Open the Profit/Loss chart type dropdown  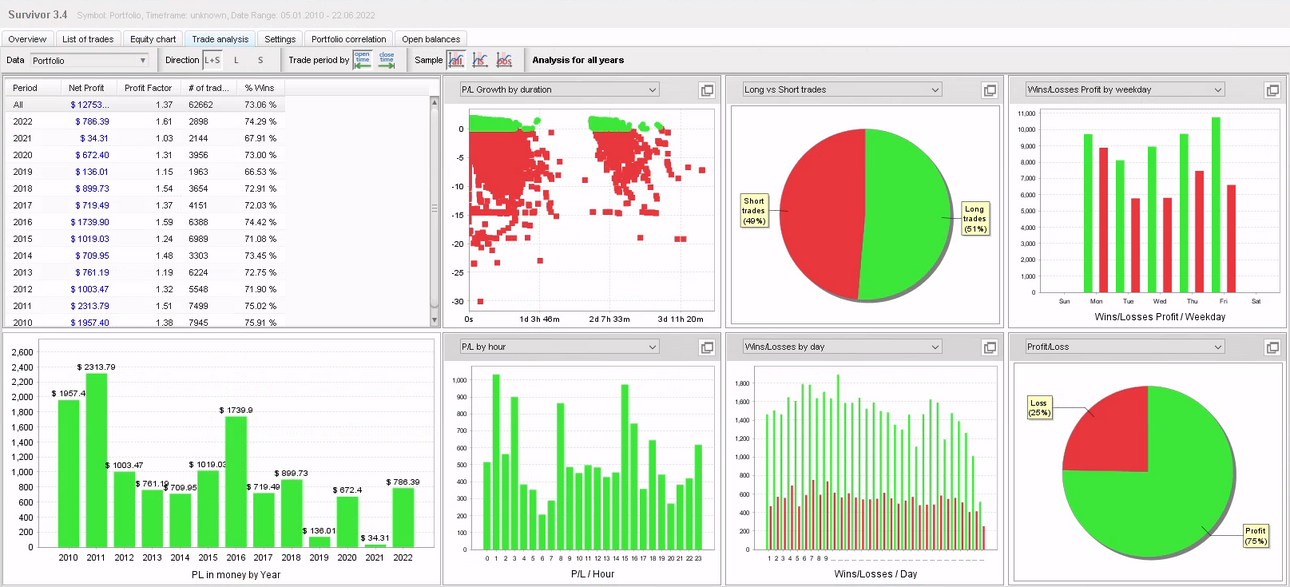(1124, 347)
